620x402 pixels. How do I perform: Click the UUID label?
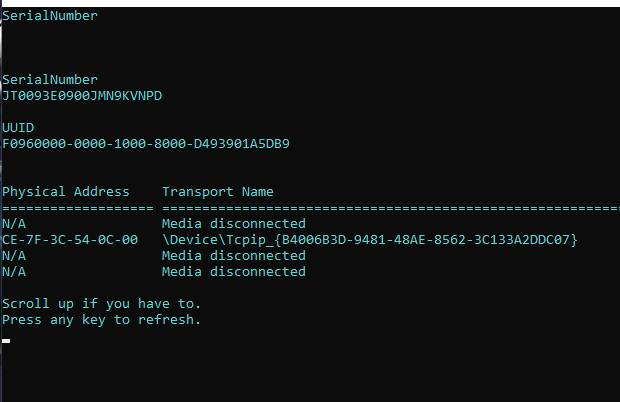tap(18, 128)
